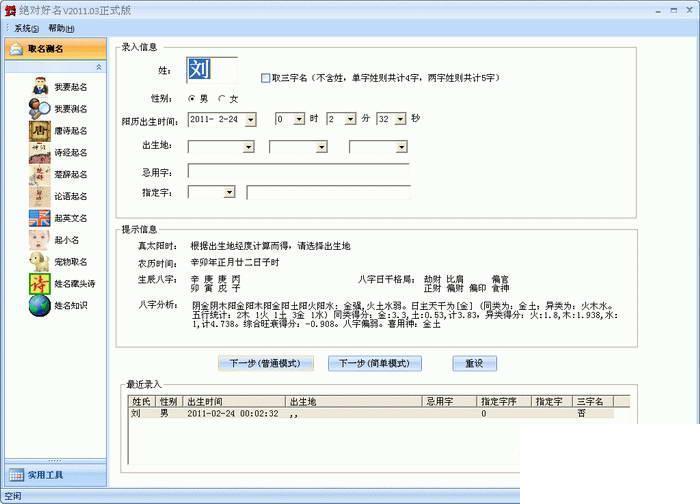The height and width of the screenshot is (504, 700).
Task: Open the 我要测名 magnifier icon
Action: coord(40,108)
